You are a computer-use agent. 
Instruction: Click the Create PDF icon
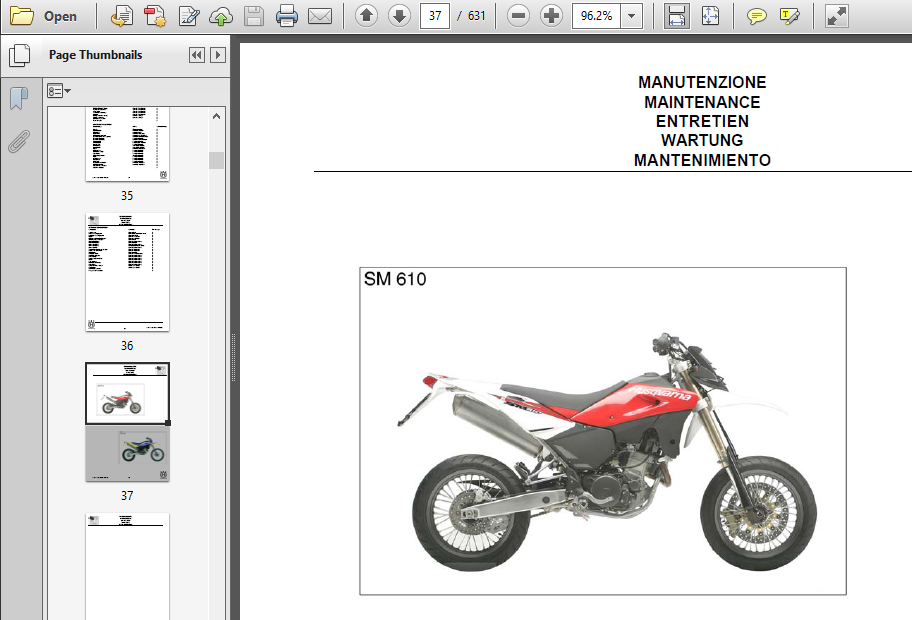click(x=155, y=16)
